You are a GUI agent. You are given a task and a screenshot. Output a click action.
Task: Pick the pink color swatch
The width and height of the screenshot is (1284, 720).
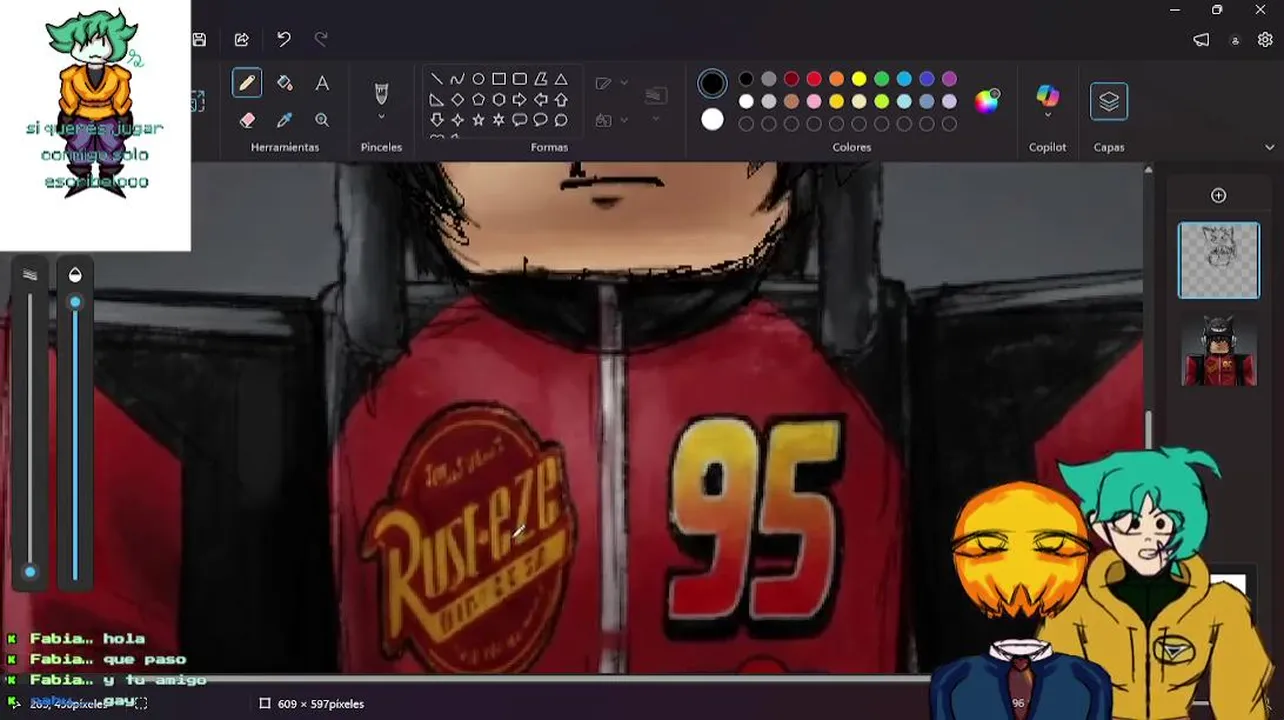(814, 101)
